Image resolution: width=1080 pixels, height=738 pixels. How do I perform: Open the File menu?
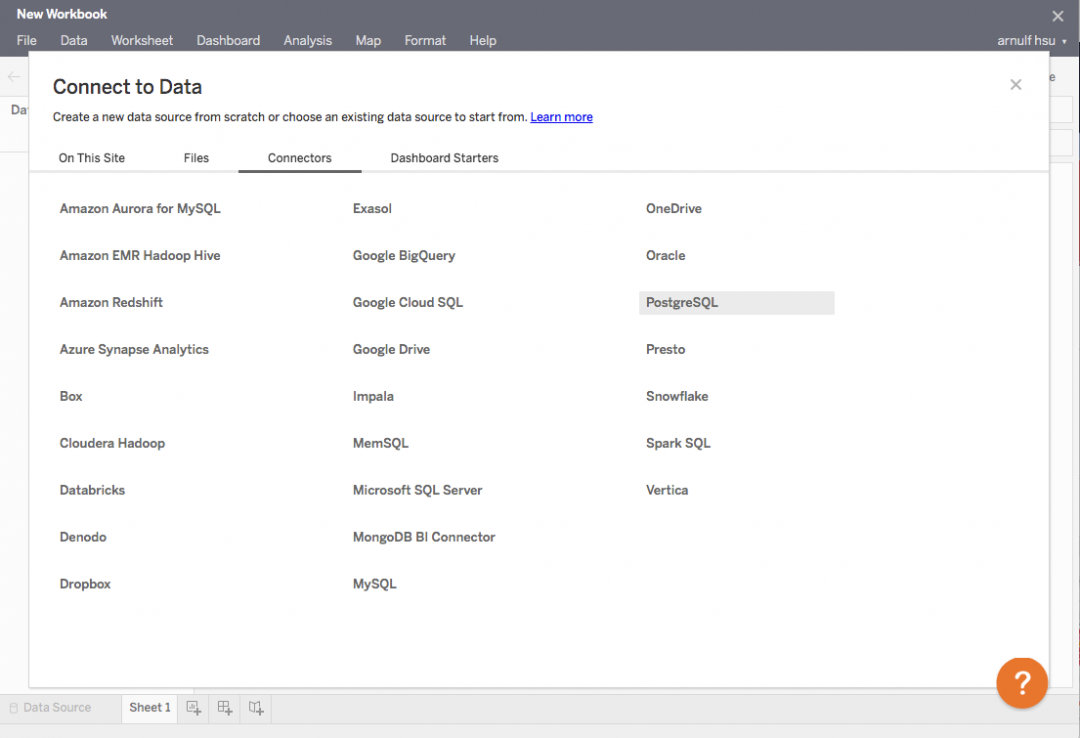pos(26,40)
